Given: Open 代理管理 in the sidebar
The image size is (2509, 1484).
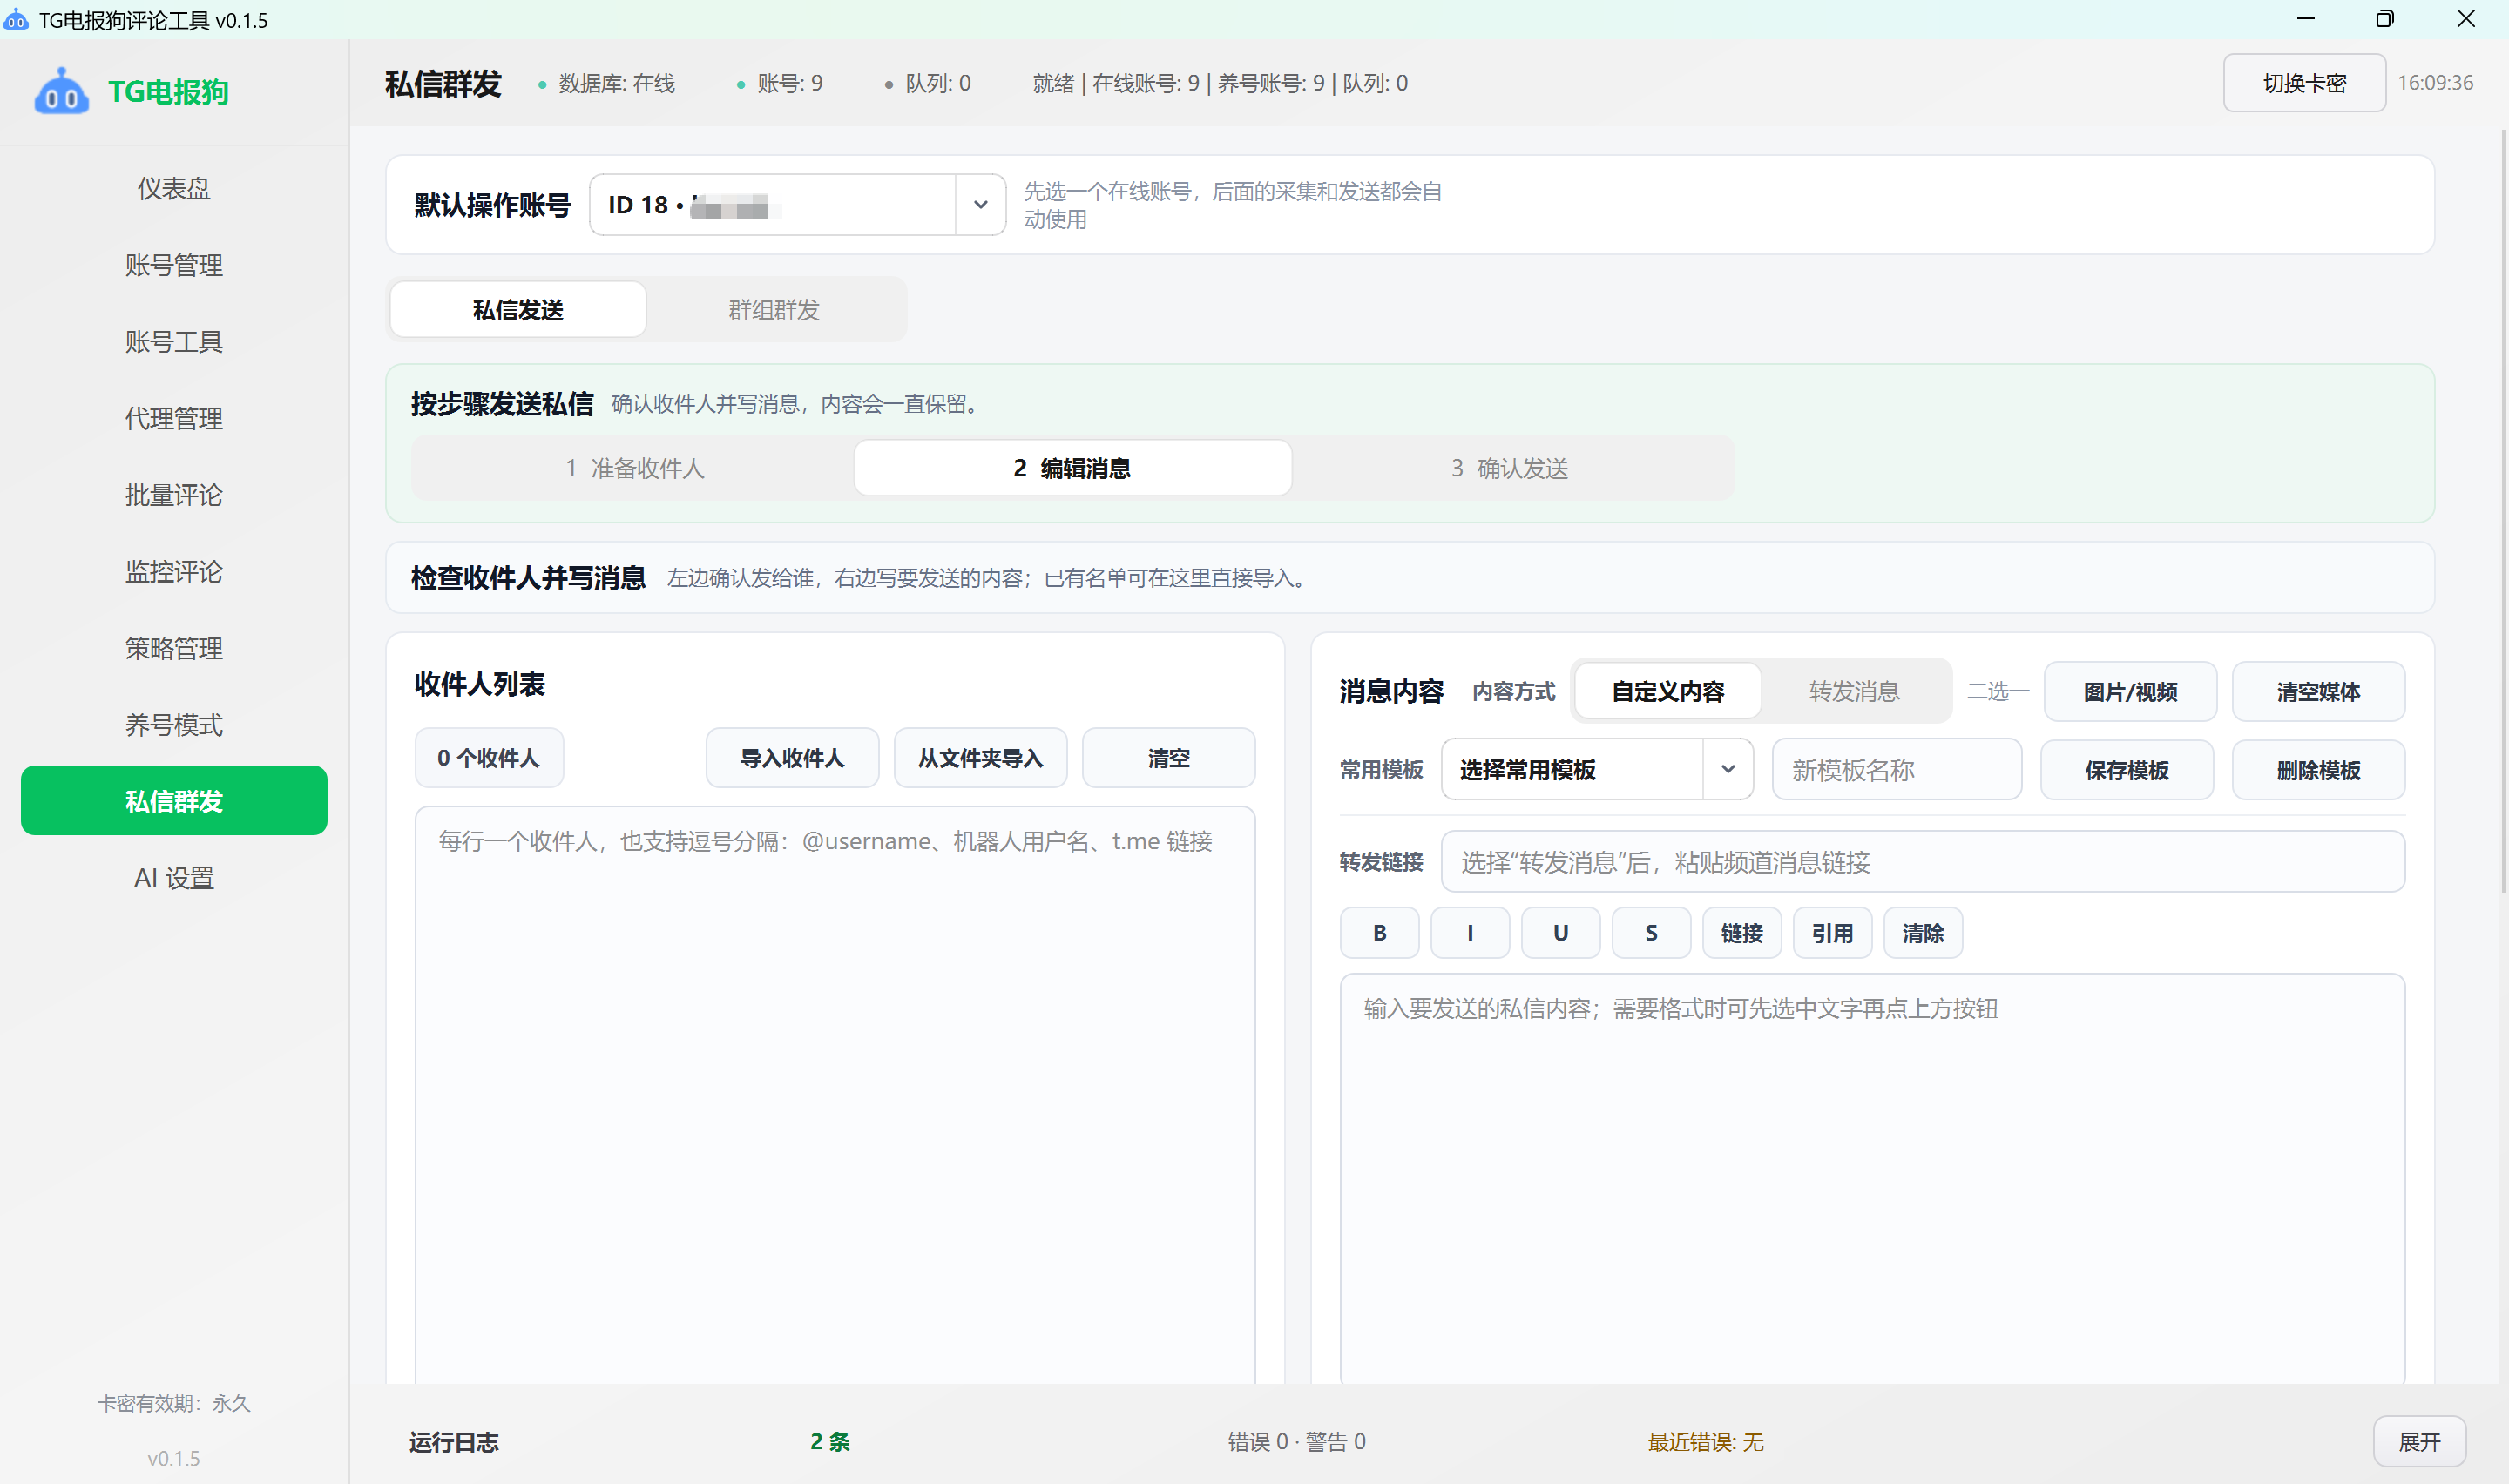Looking at the screenshot, I should tap(174, 418).
